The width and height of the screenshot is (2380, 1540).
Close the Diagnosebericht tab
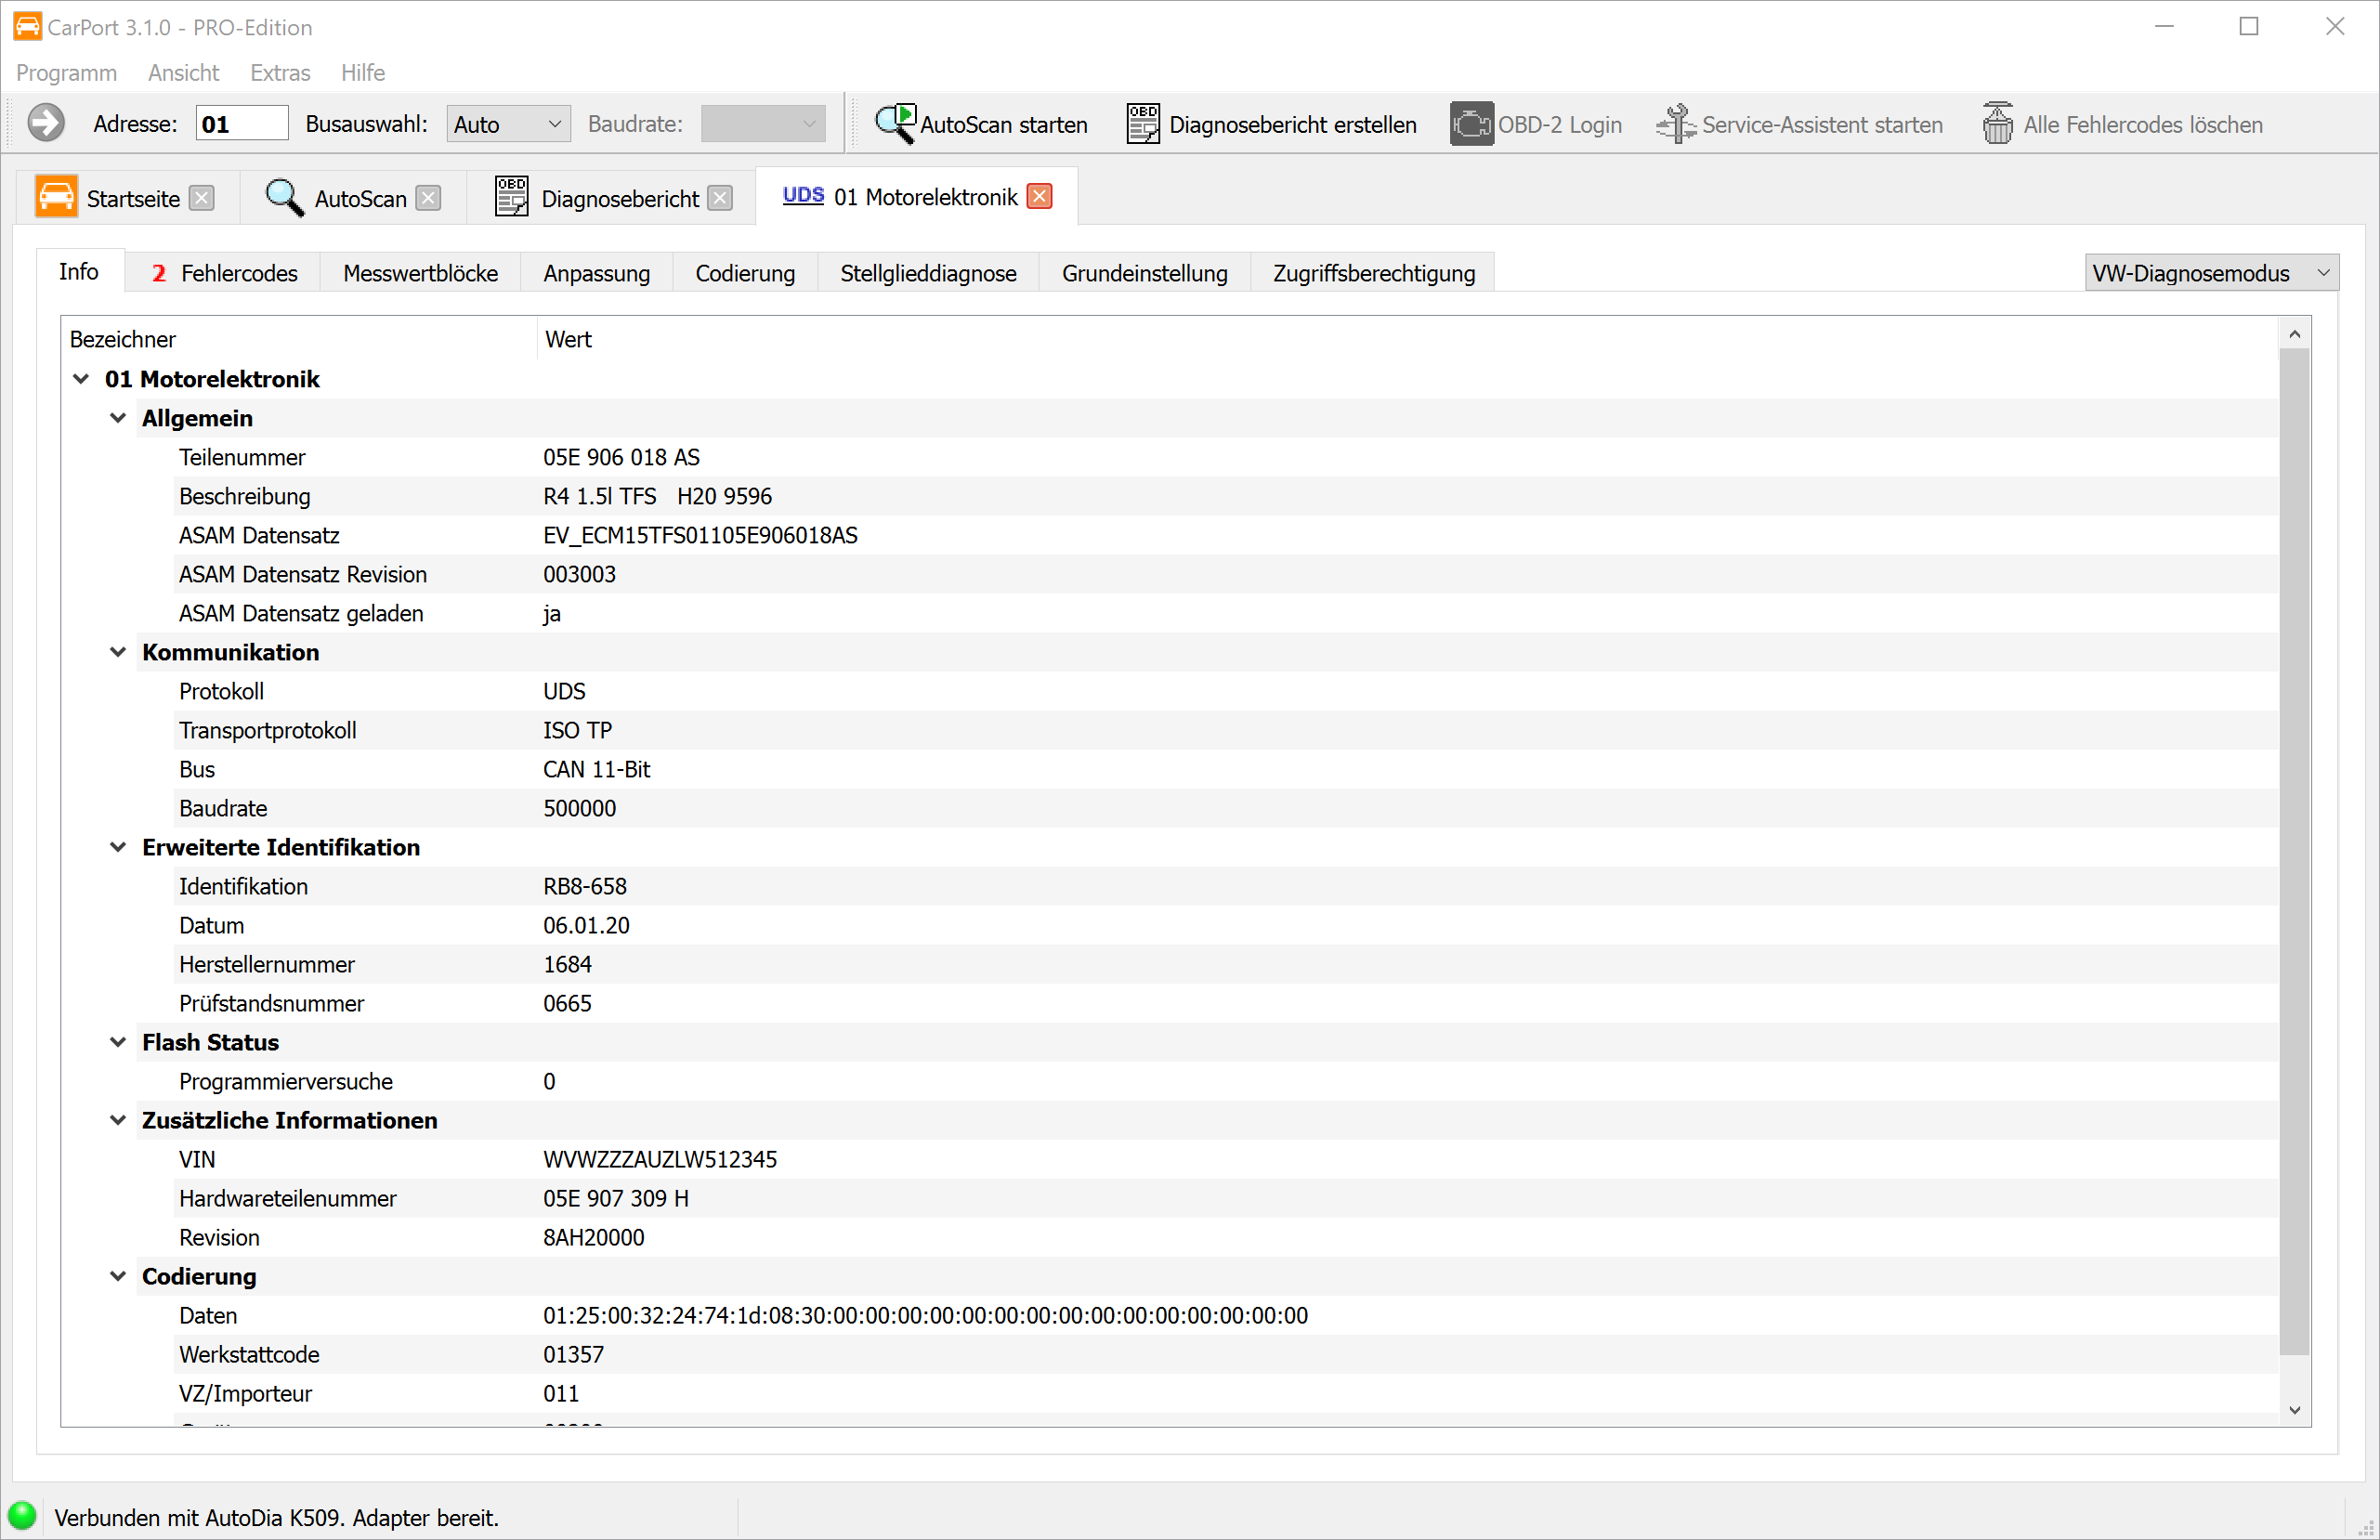click(720, 198)
